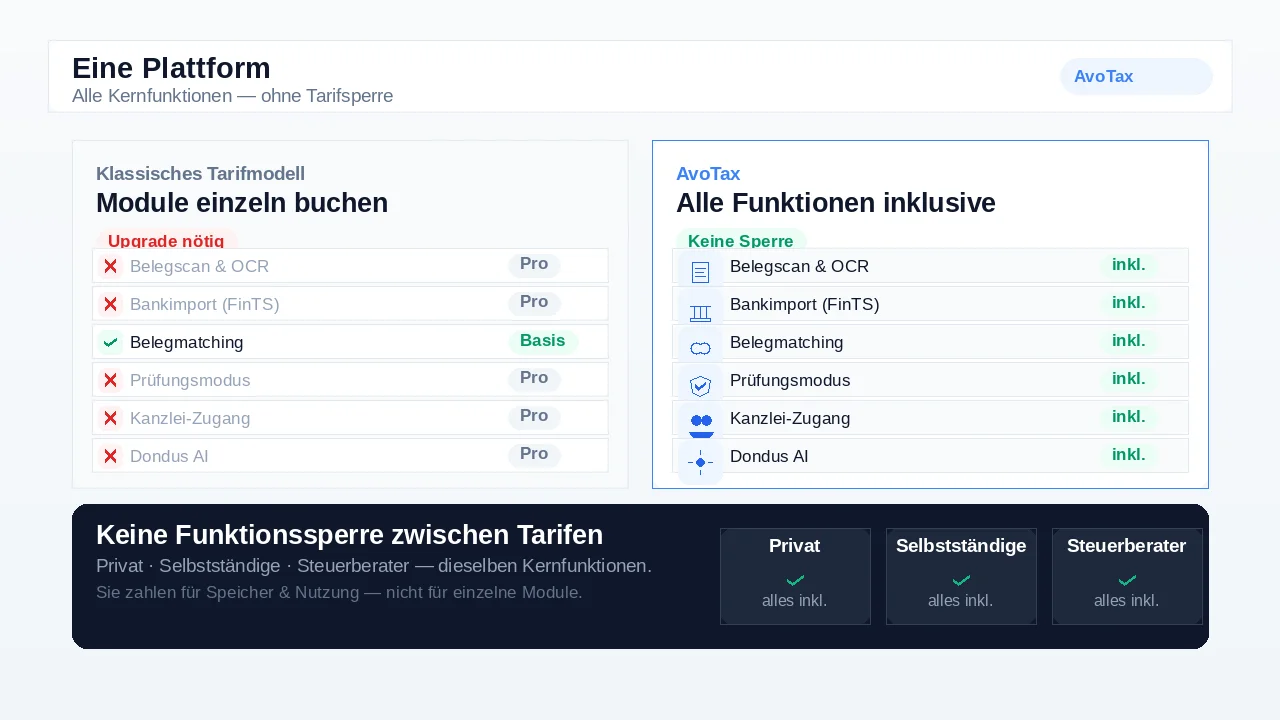The image size is (1280, 720).
Task: Select the Privat tariff card title
Action: 795,546
